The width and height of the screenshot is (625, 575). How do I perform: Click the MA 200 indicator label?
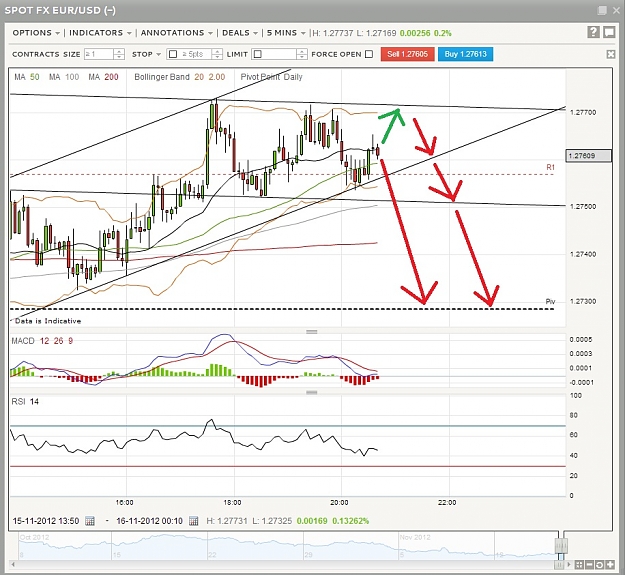(103, 77)
